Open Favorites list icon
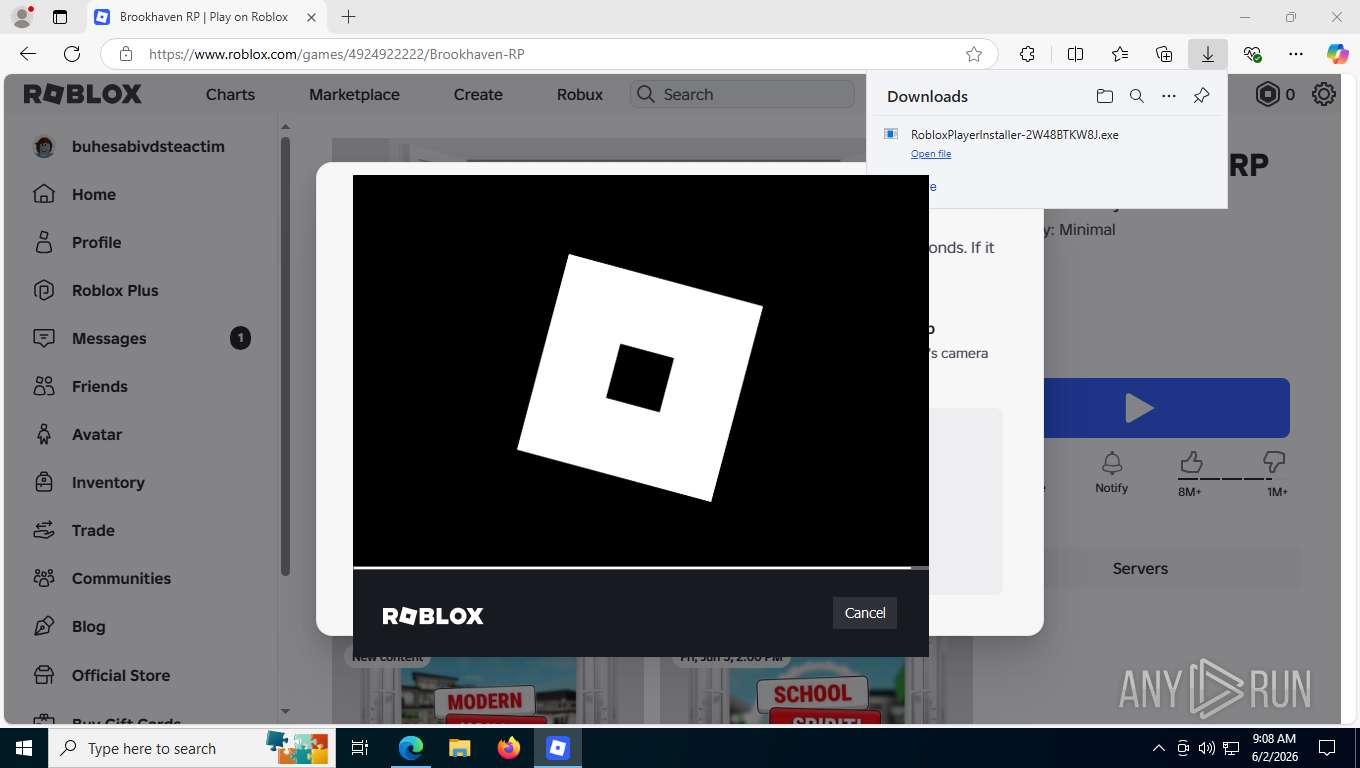Screen dimensions: 1360x768 pyautogui.click(x=1119, y=54)
